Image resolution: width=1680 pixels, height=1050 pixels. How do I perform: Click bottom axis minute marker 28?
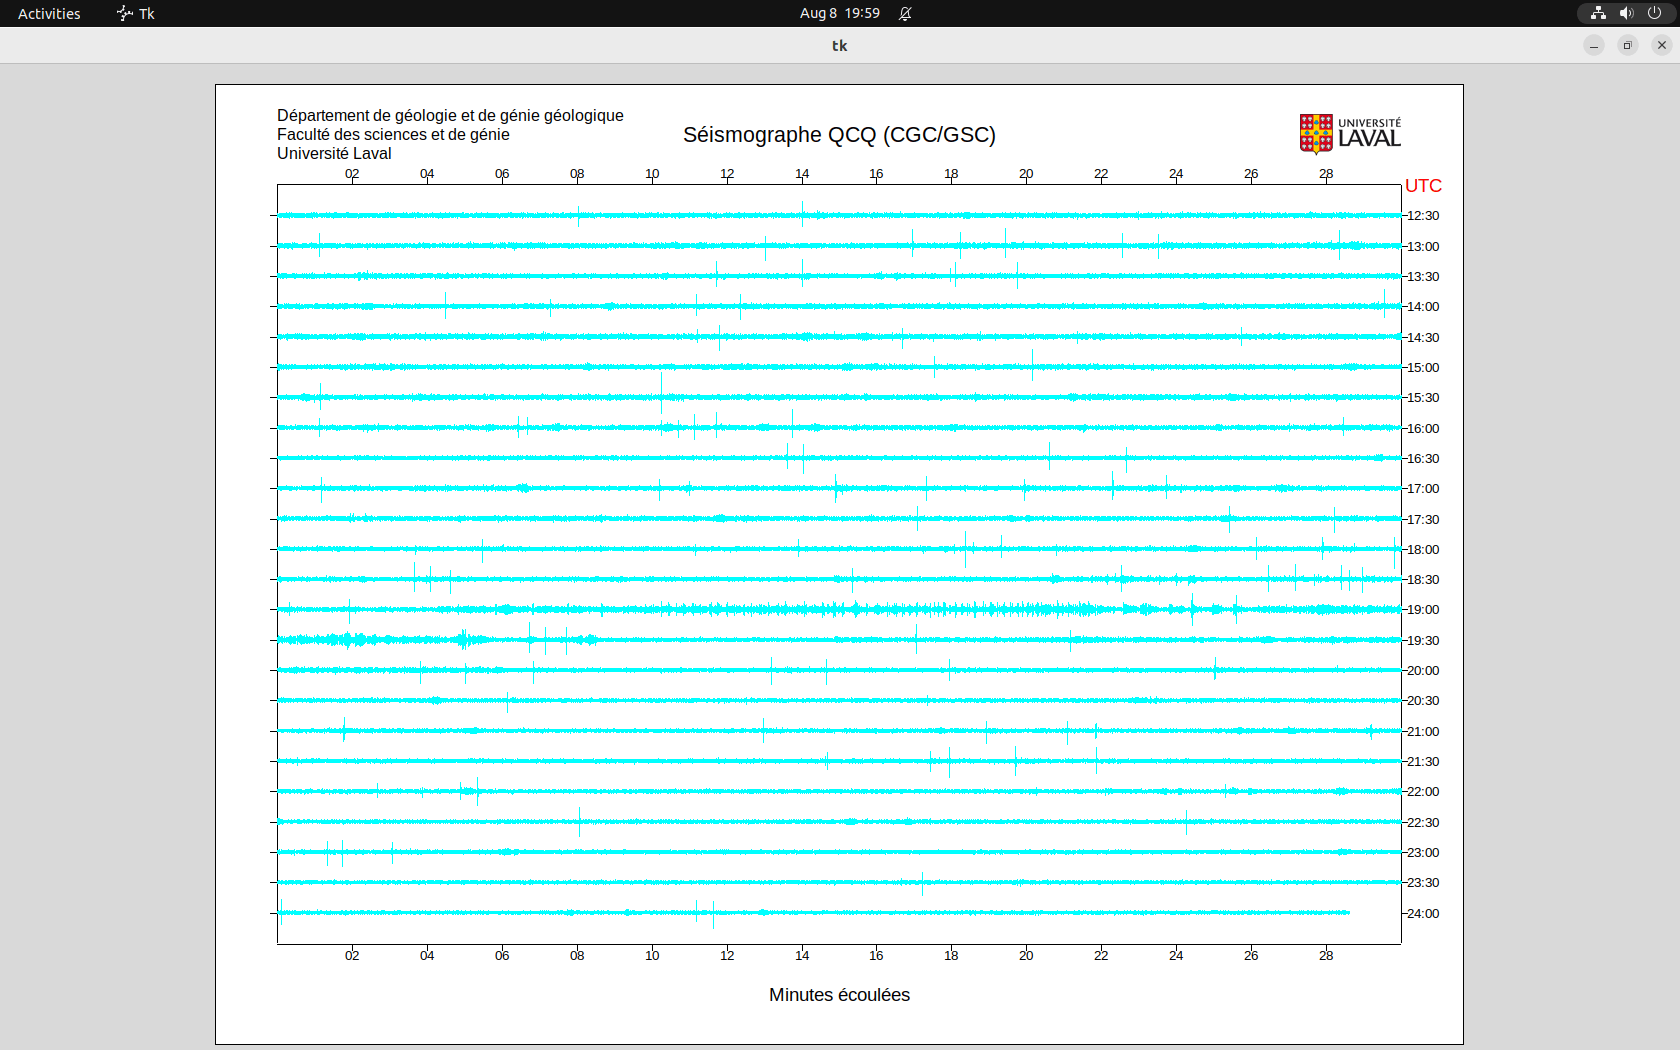[1326, 956]
